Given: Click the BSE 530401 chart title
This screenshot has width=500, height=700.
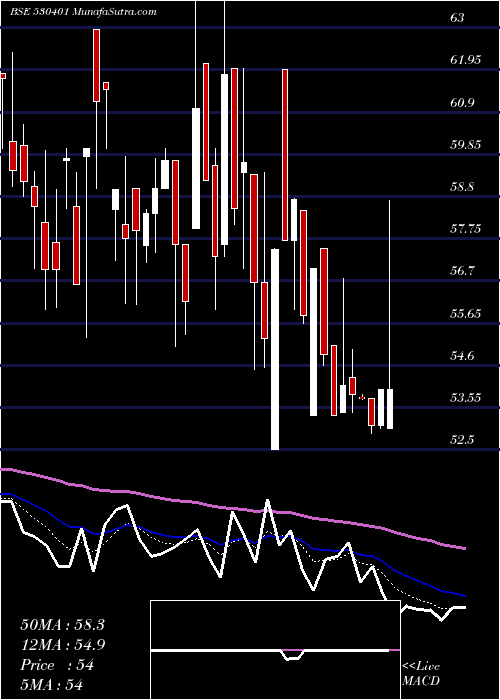Looking at the screenshot, I should pos(83,12).
